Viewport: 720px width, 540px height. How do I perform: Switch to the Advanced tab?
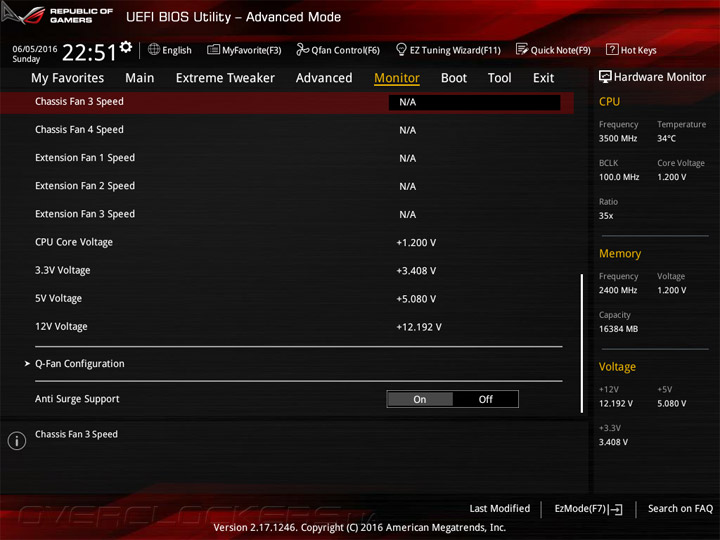click(324, 78)
